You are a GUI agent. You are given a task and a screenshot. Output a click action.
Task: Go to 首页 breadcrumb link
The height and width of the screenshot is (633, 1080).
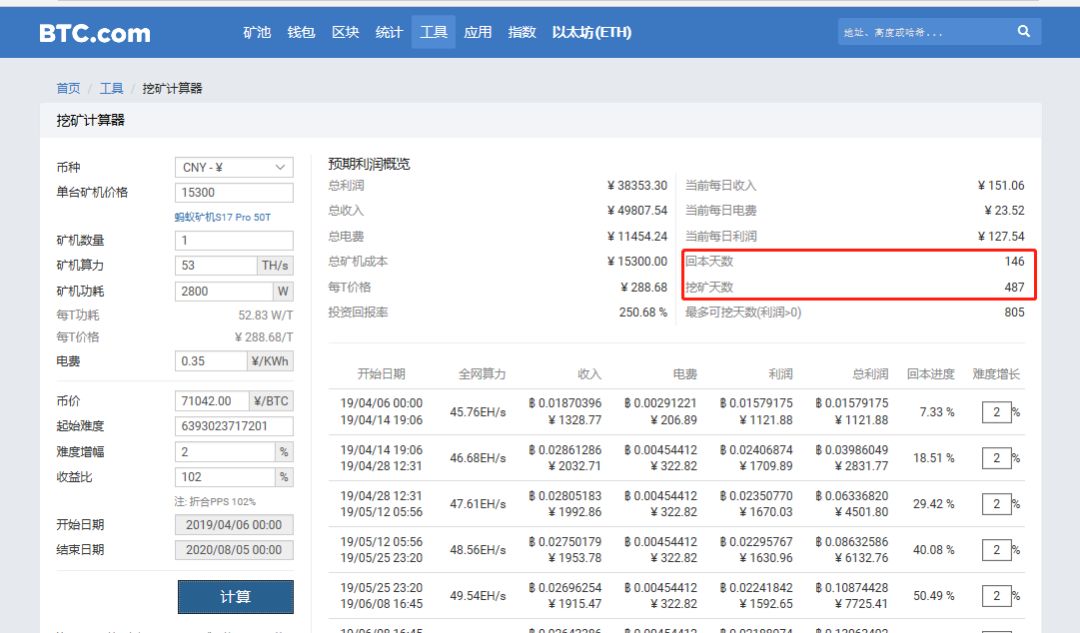(68, 89)
